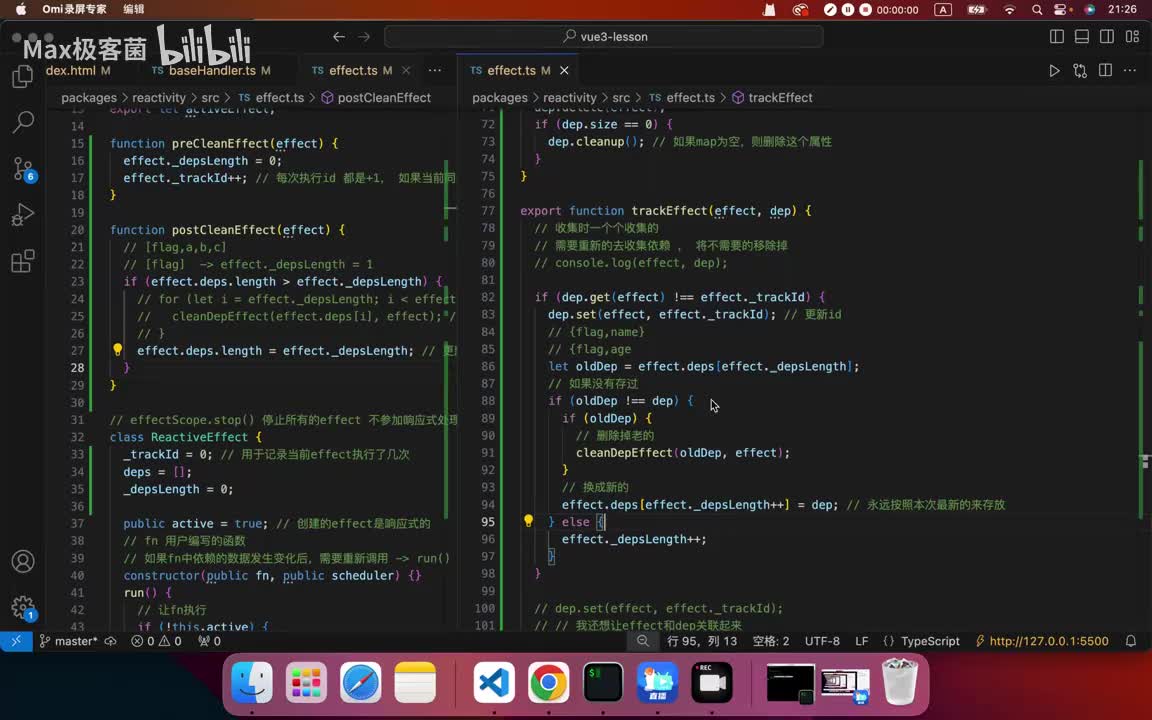Open Run and Debug view
This screenshot has height=720, width=1152.
pos(23,215)
